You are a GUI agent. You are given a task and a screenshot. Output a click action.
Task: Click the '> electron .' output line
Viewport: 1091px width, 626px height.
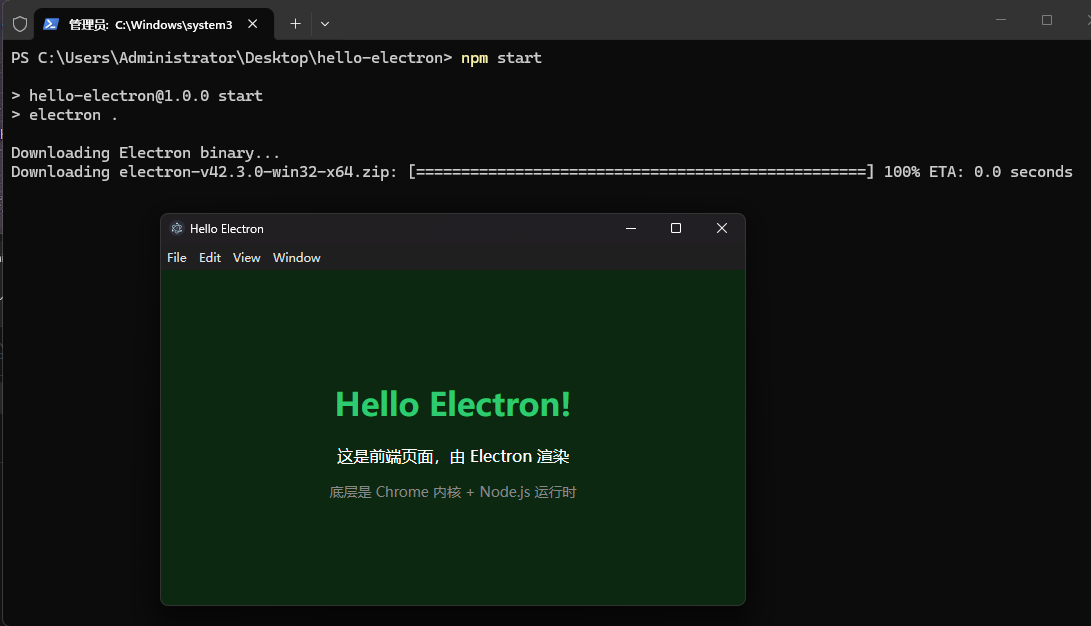click(x=64, y=115)
